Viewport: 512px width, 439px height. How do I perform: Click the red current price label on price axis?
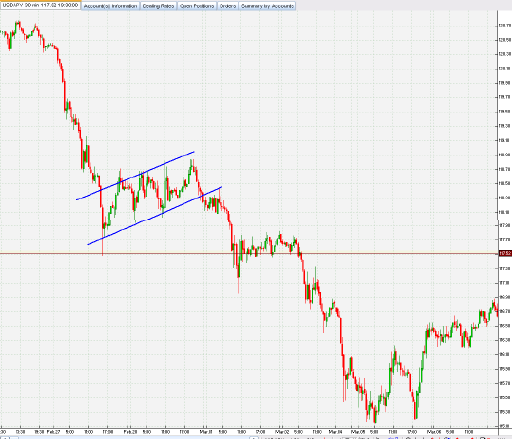505,254
